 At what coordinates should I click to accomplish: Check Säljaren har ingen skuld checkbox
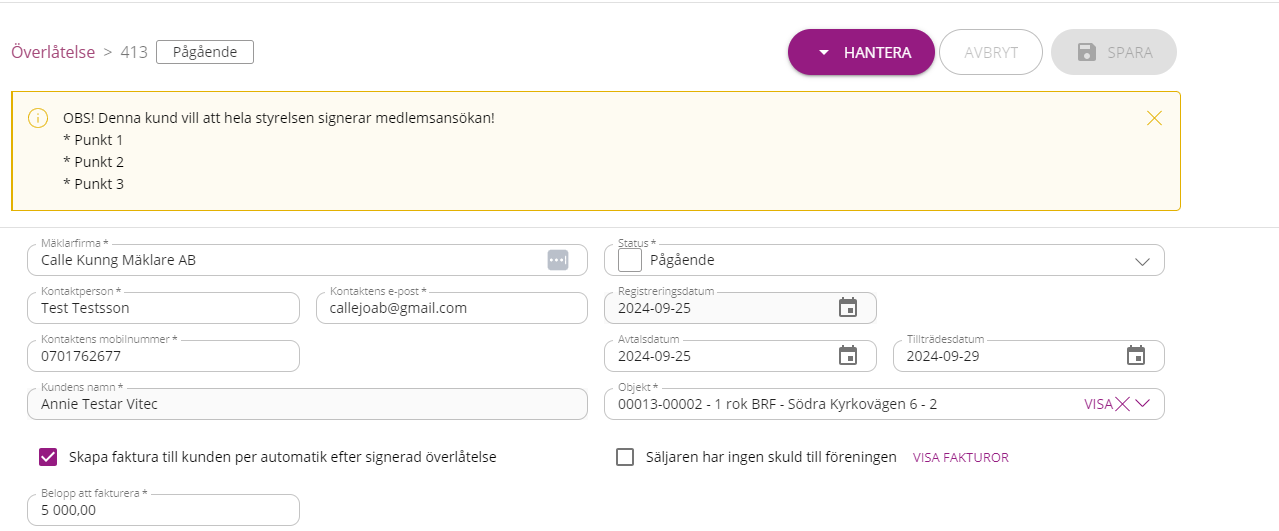[625, 457]
